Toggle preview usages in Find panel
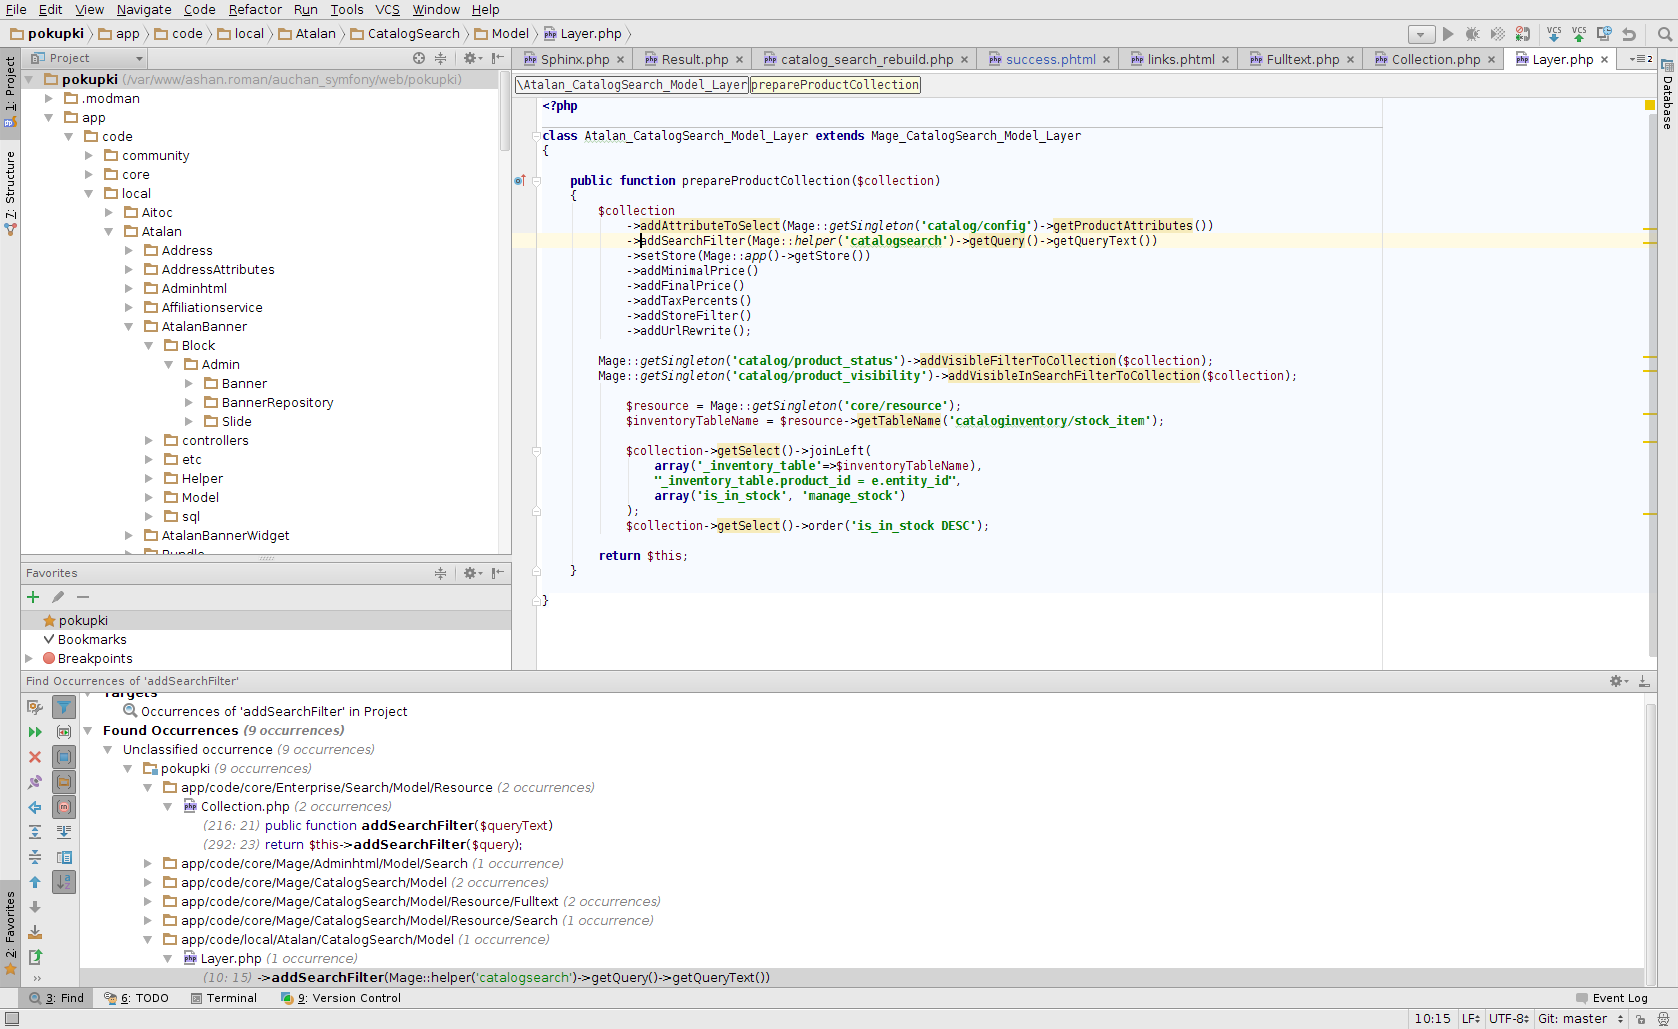The width and height of the screenshot is (1678, 1029). point(64,857)
